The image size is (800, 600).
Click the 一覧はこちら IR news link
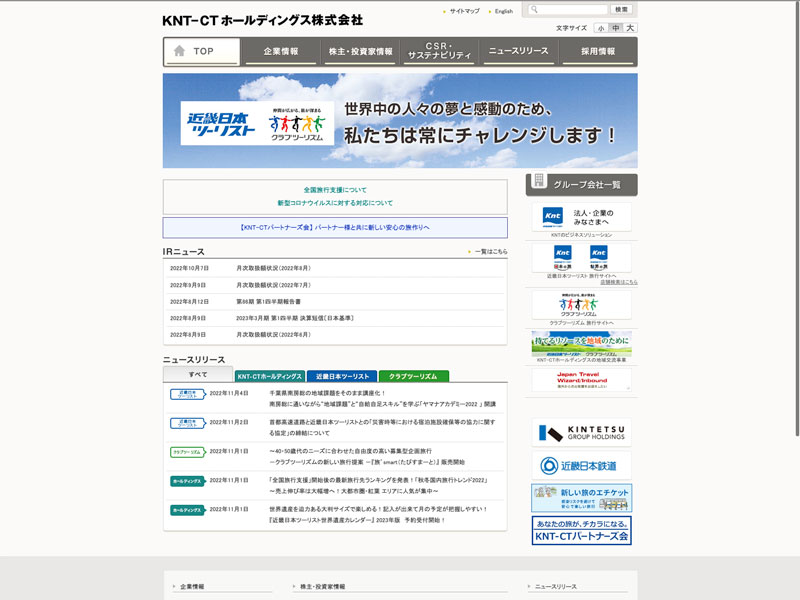click(x=490, y=252)
